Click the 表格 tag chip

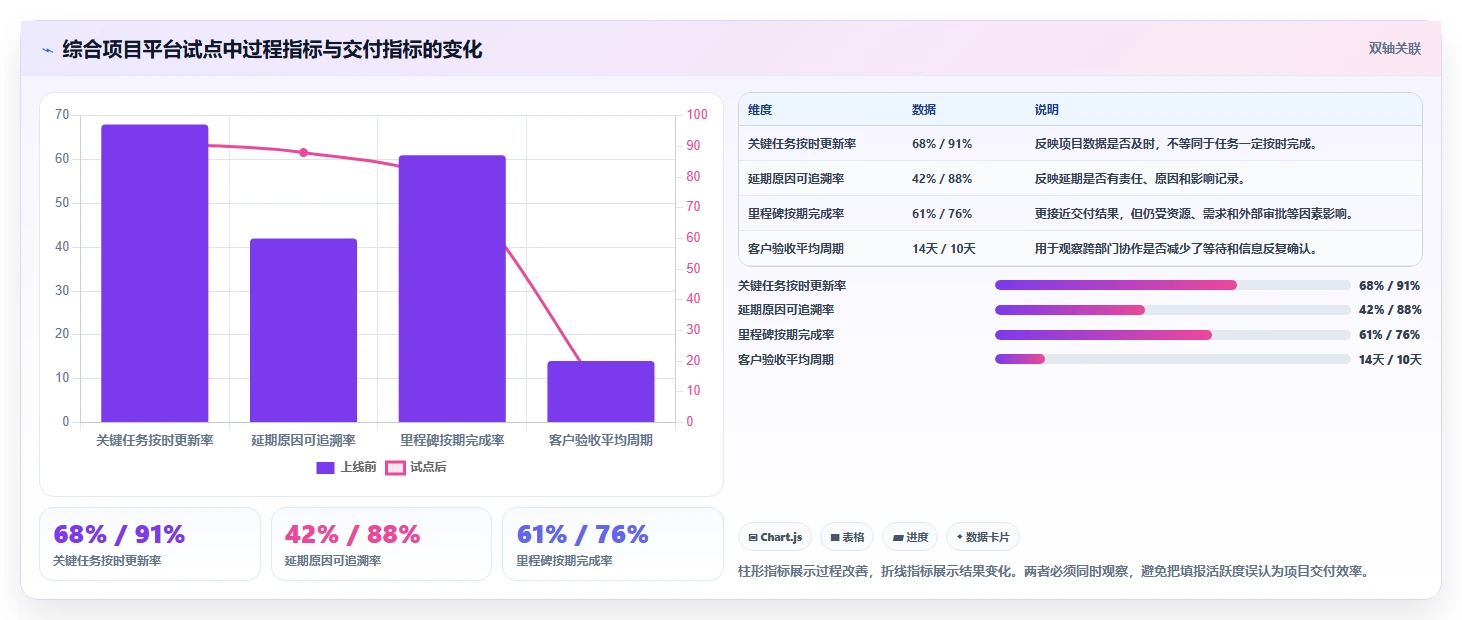tap(847, 537)
